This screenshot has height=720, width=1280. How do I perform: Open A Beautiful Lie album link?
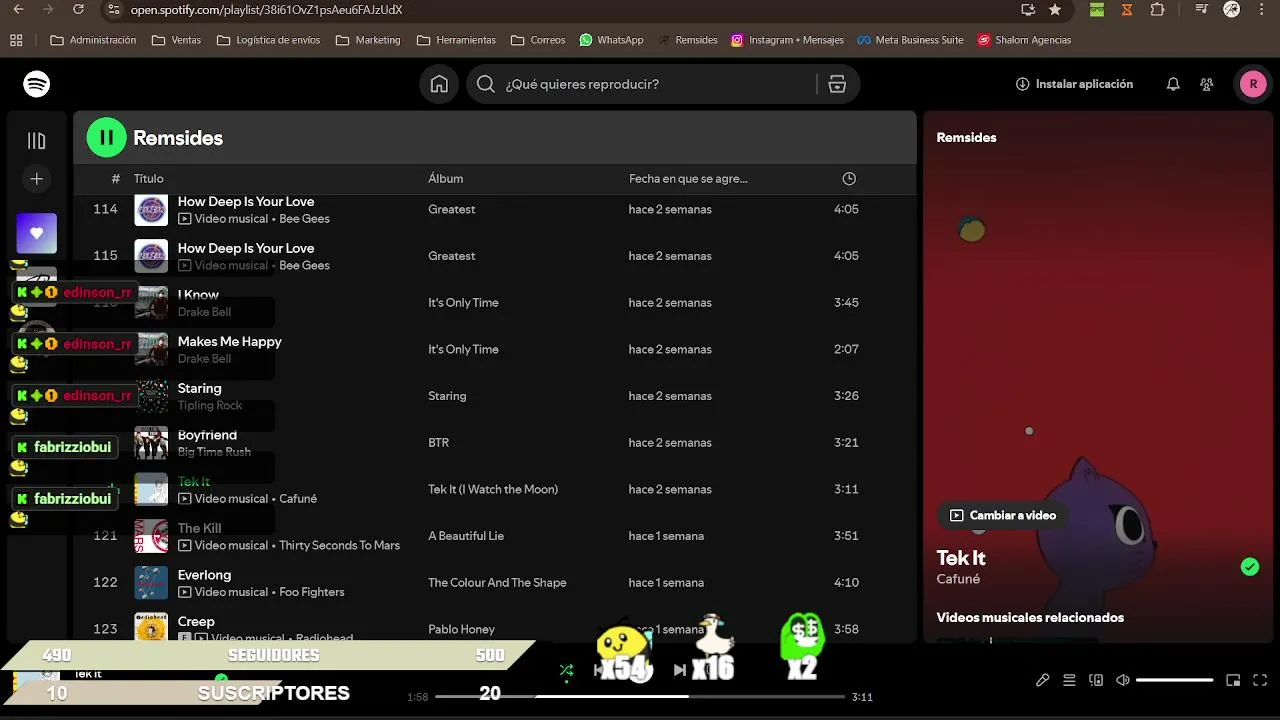pos(466,536)
